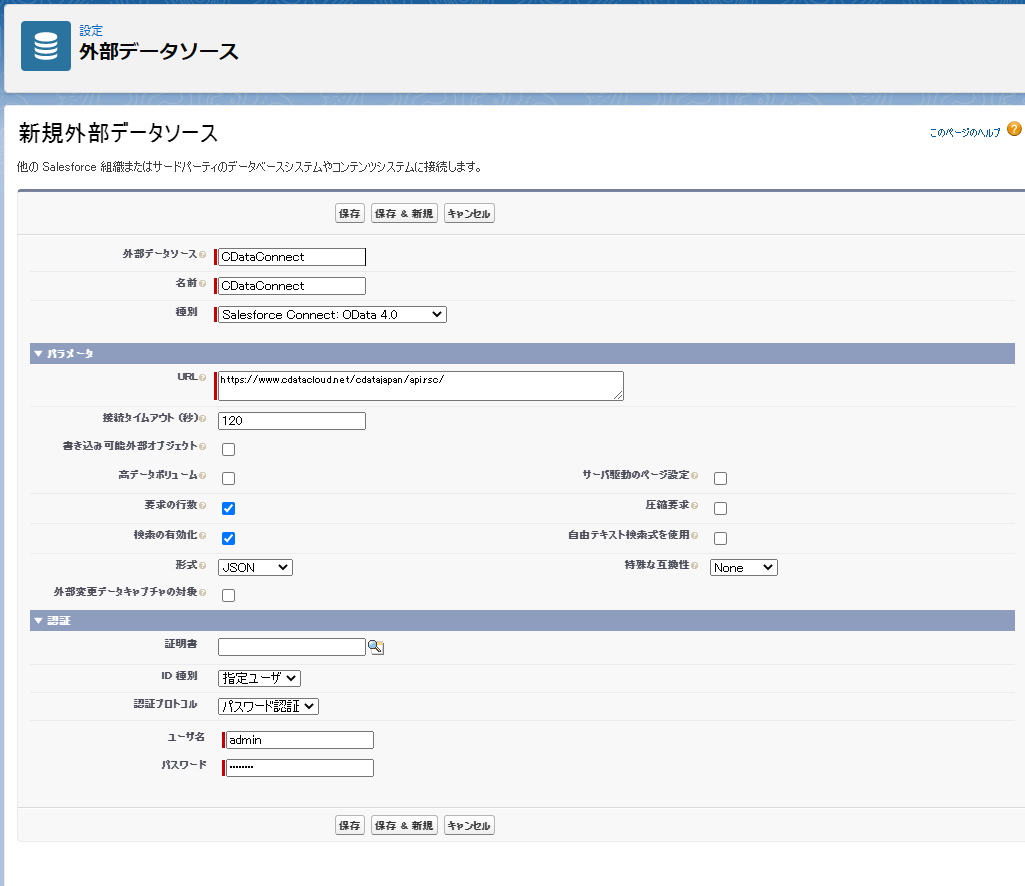Collapse the パラメータ section

(36, 353)
